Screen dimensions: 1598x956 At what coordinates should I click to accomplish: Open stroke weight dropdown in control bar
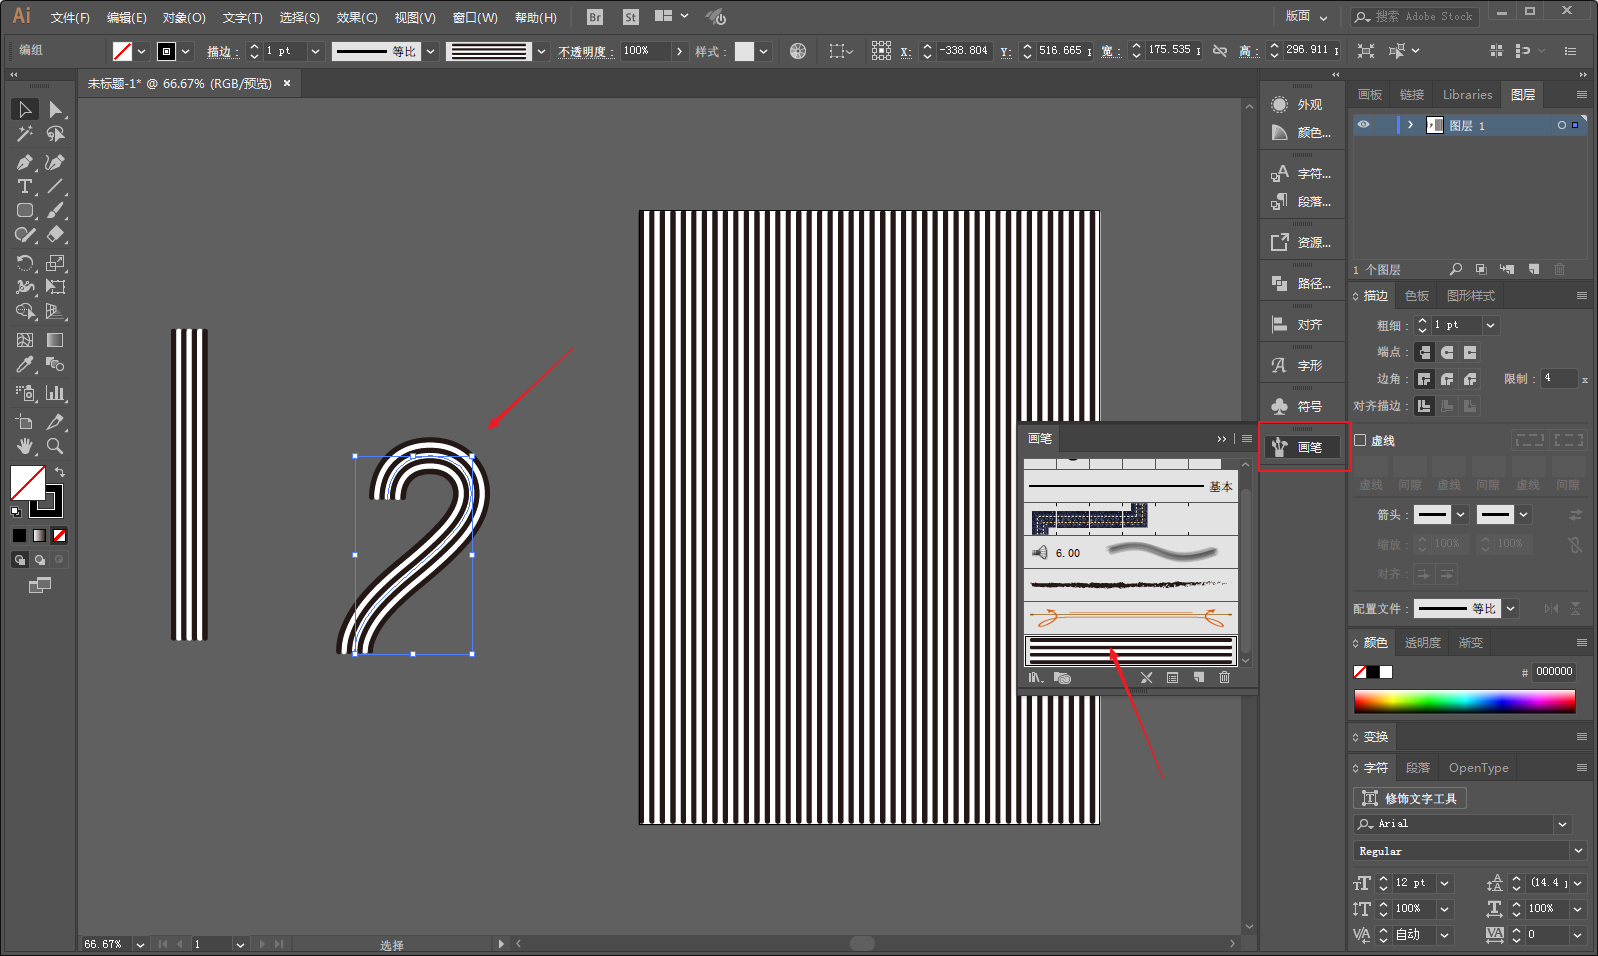pos(316,51)
